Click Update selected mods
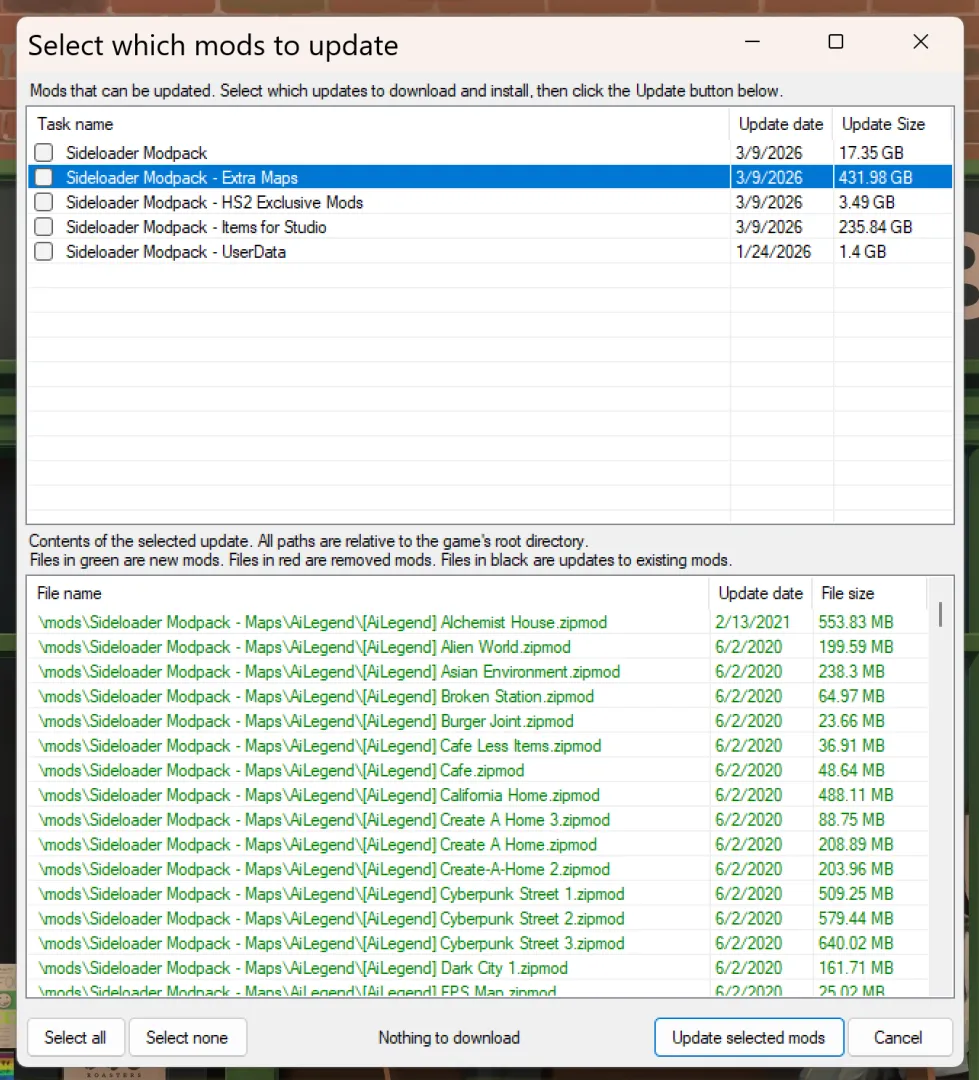Screen dimensions: 979x1080 pyautogui.click(x=748, y=1037)
